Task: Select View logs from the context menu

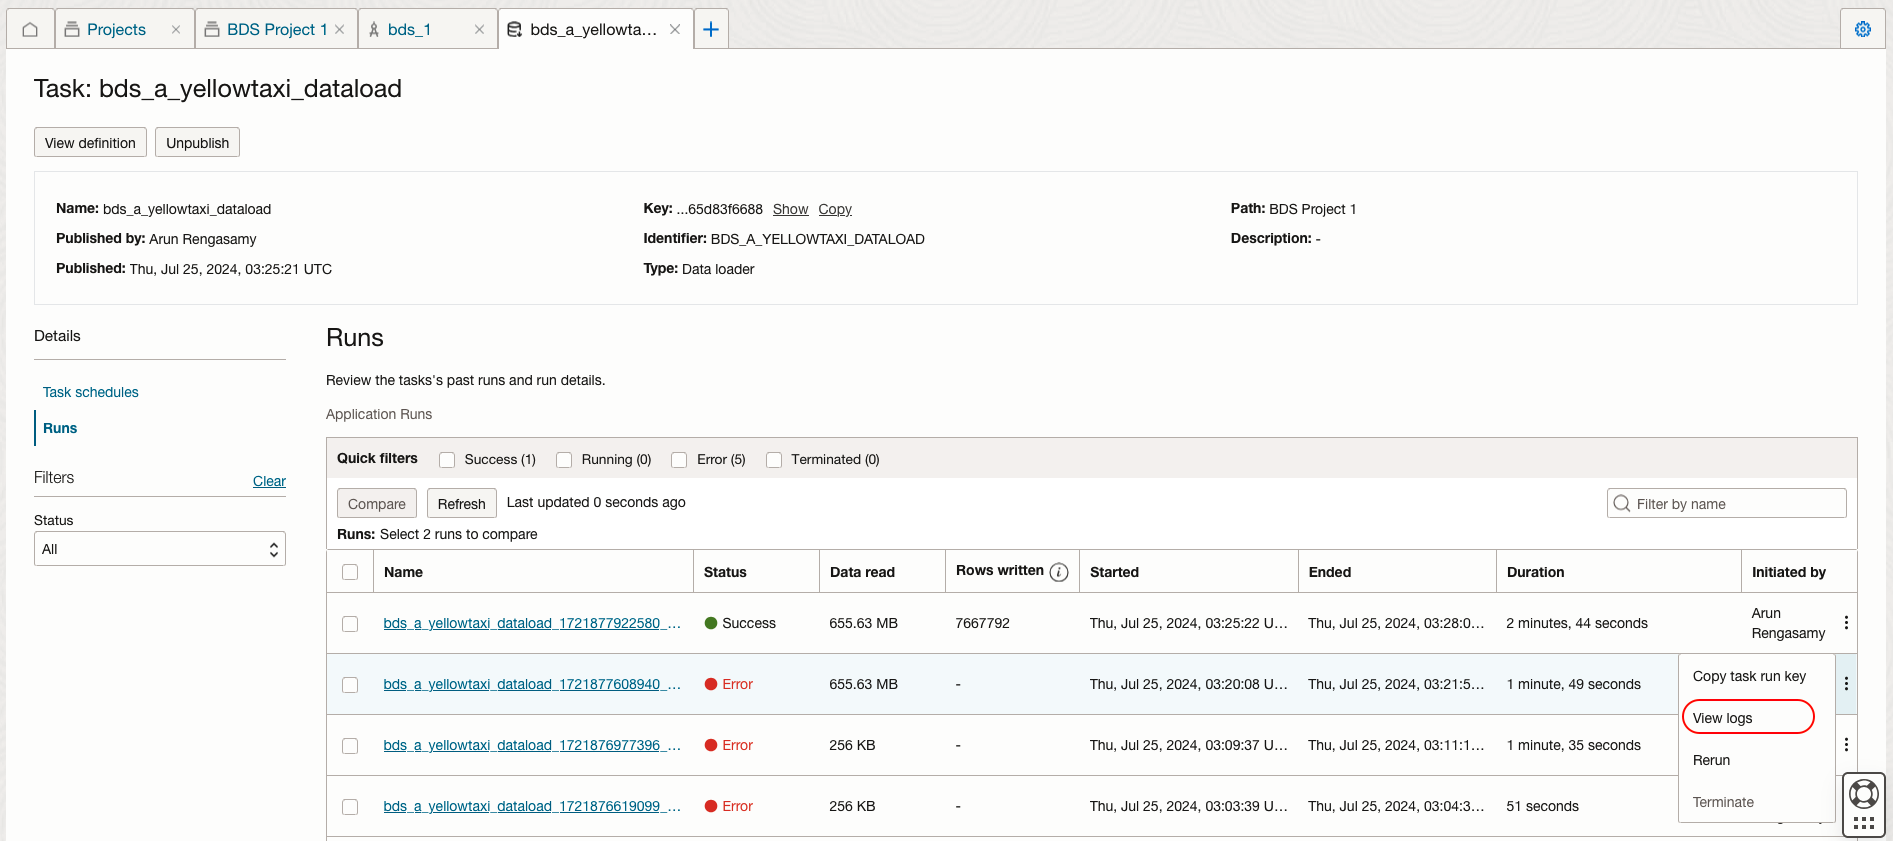Action: pyautogui.click(x=1723, y=718)
